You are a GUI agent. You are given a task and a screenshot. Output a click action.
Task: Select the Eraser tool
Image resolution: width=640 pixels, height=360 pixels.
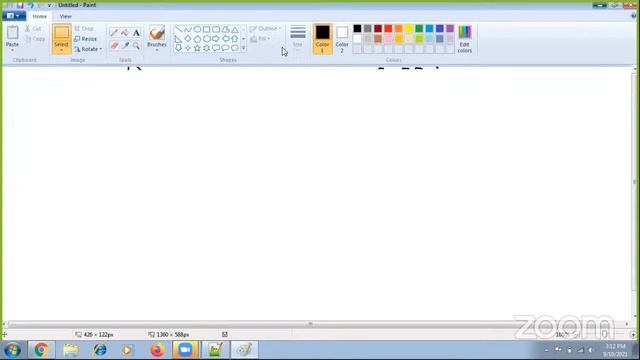click(114, 45)
